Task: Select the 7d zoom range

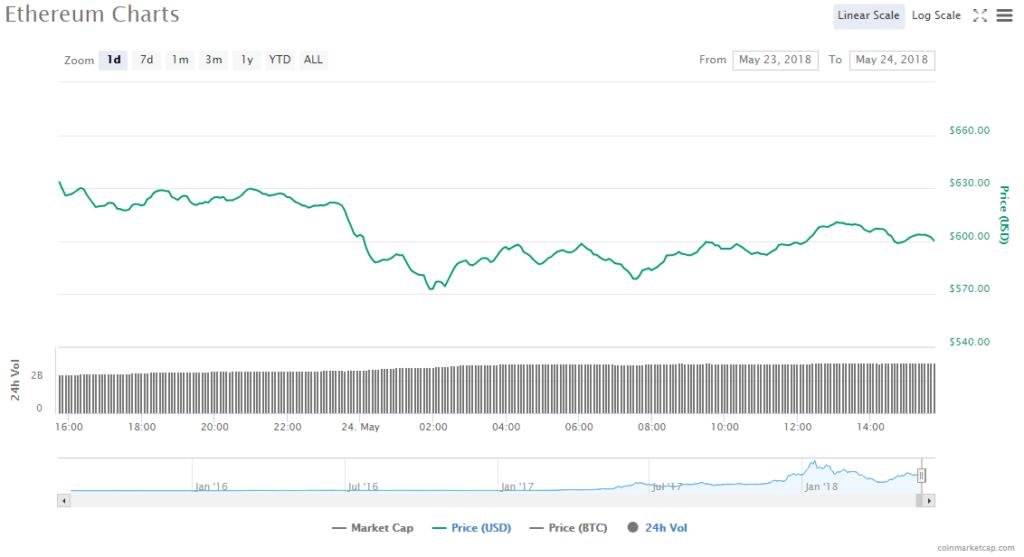Action: (146, 60)
